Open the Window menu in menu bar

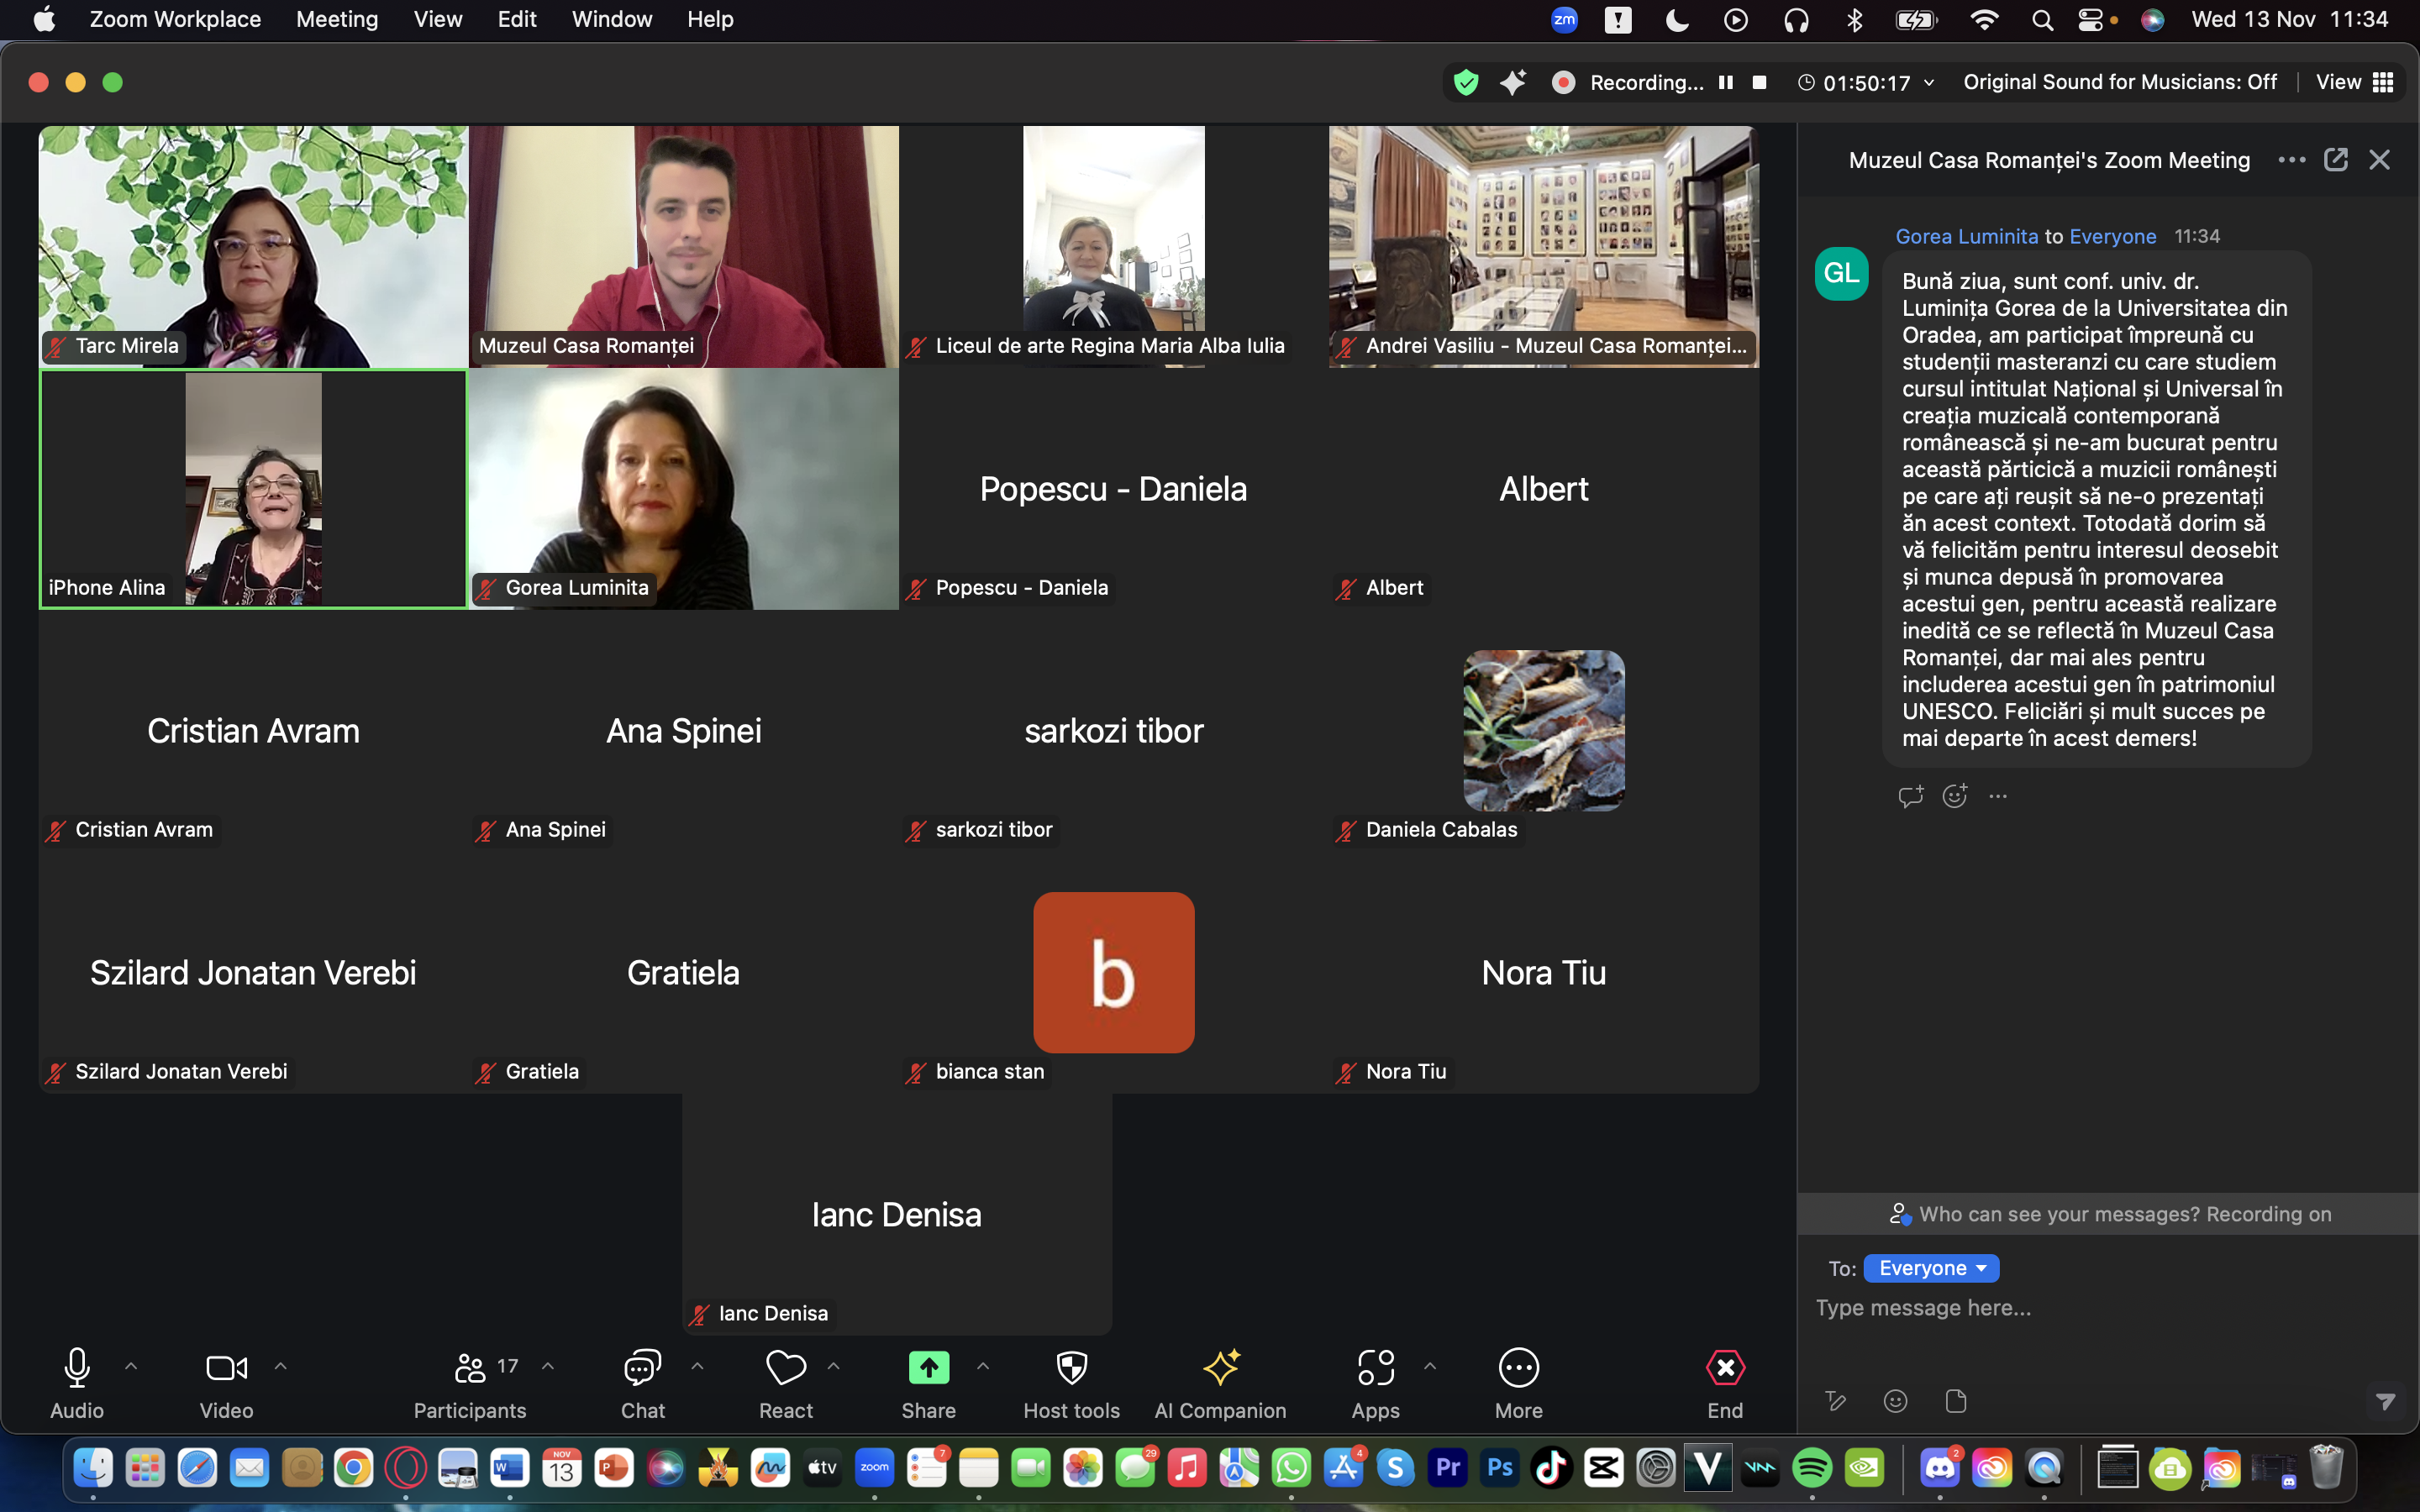coord(611,19)
